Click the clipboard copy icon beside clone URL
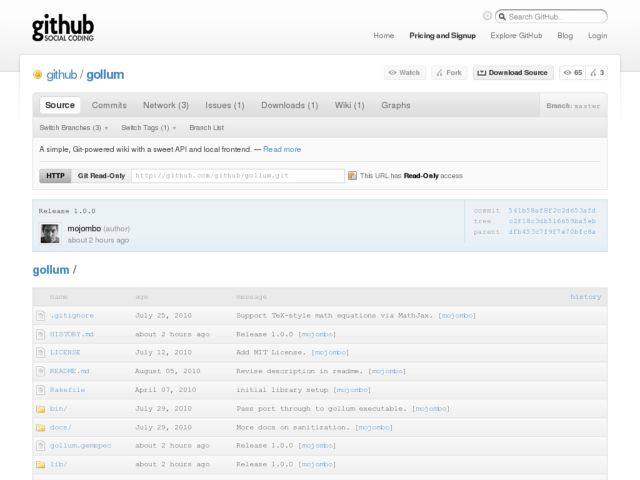 (352, 175)
